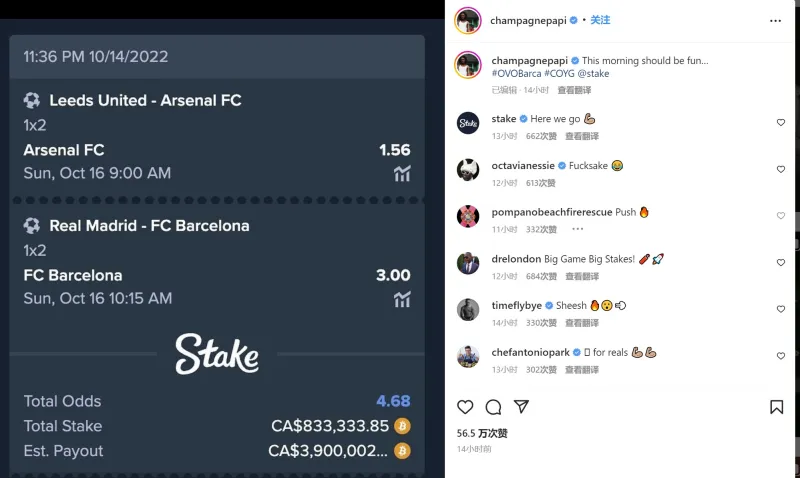Share the post with the paper plane icon
The image size is (800, 478).
click(x=521, y=407)
